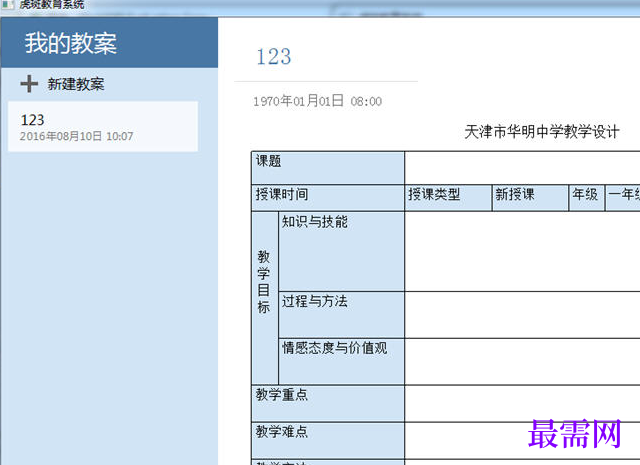This screenshot has height=465, width=640.
Task: Click the empty field beside 过程与方法
Action: [x=522, y=315]
